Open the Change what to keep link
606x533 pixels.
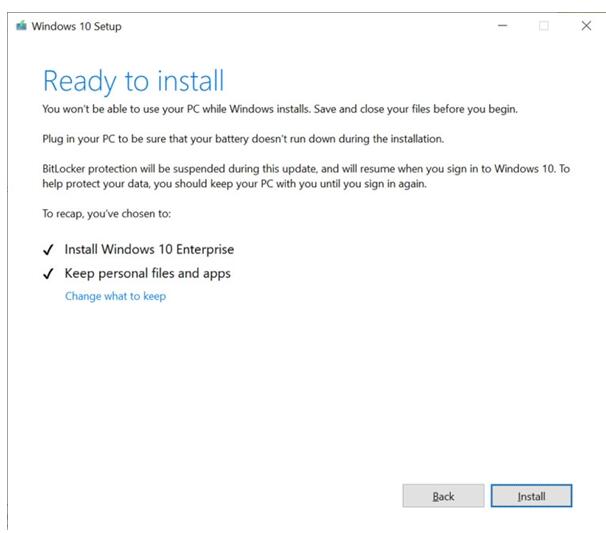tap(115, 296)
